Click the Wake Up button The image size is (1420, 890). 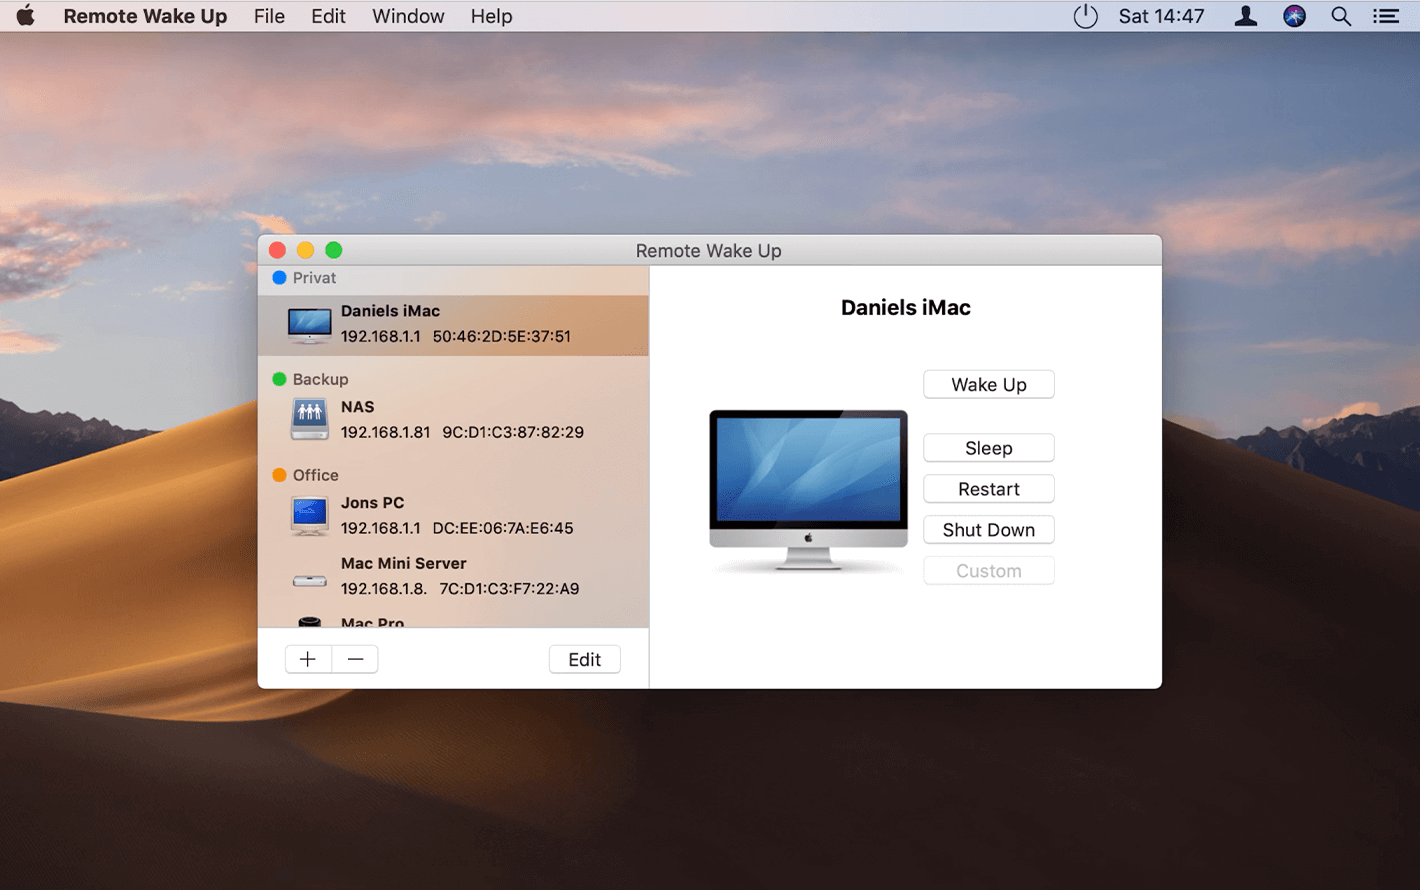click(988, 385)
